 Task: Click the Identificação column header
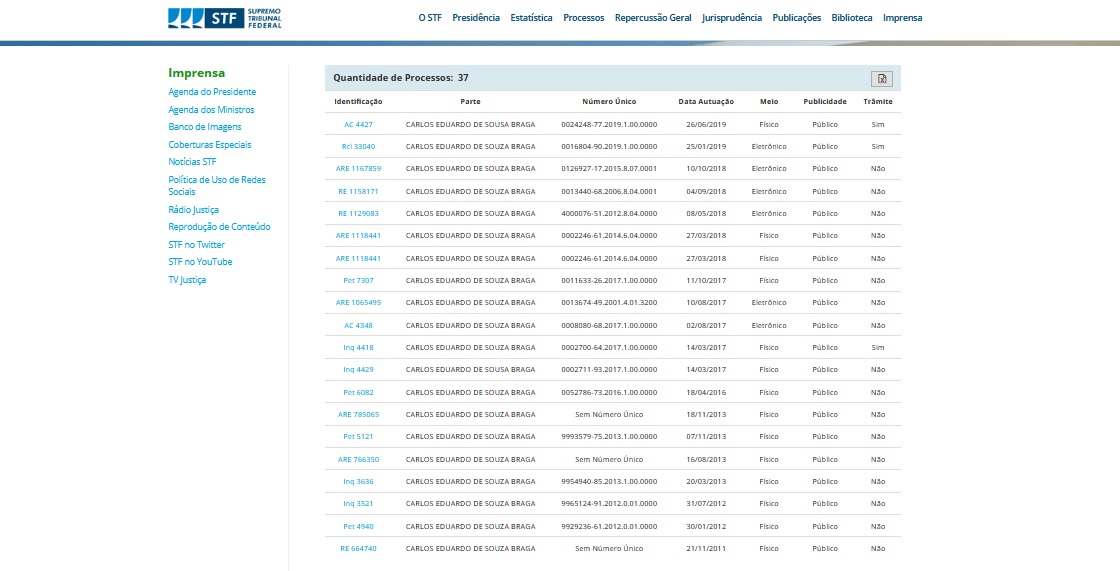coord(358,102)
